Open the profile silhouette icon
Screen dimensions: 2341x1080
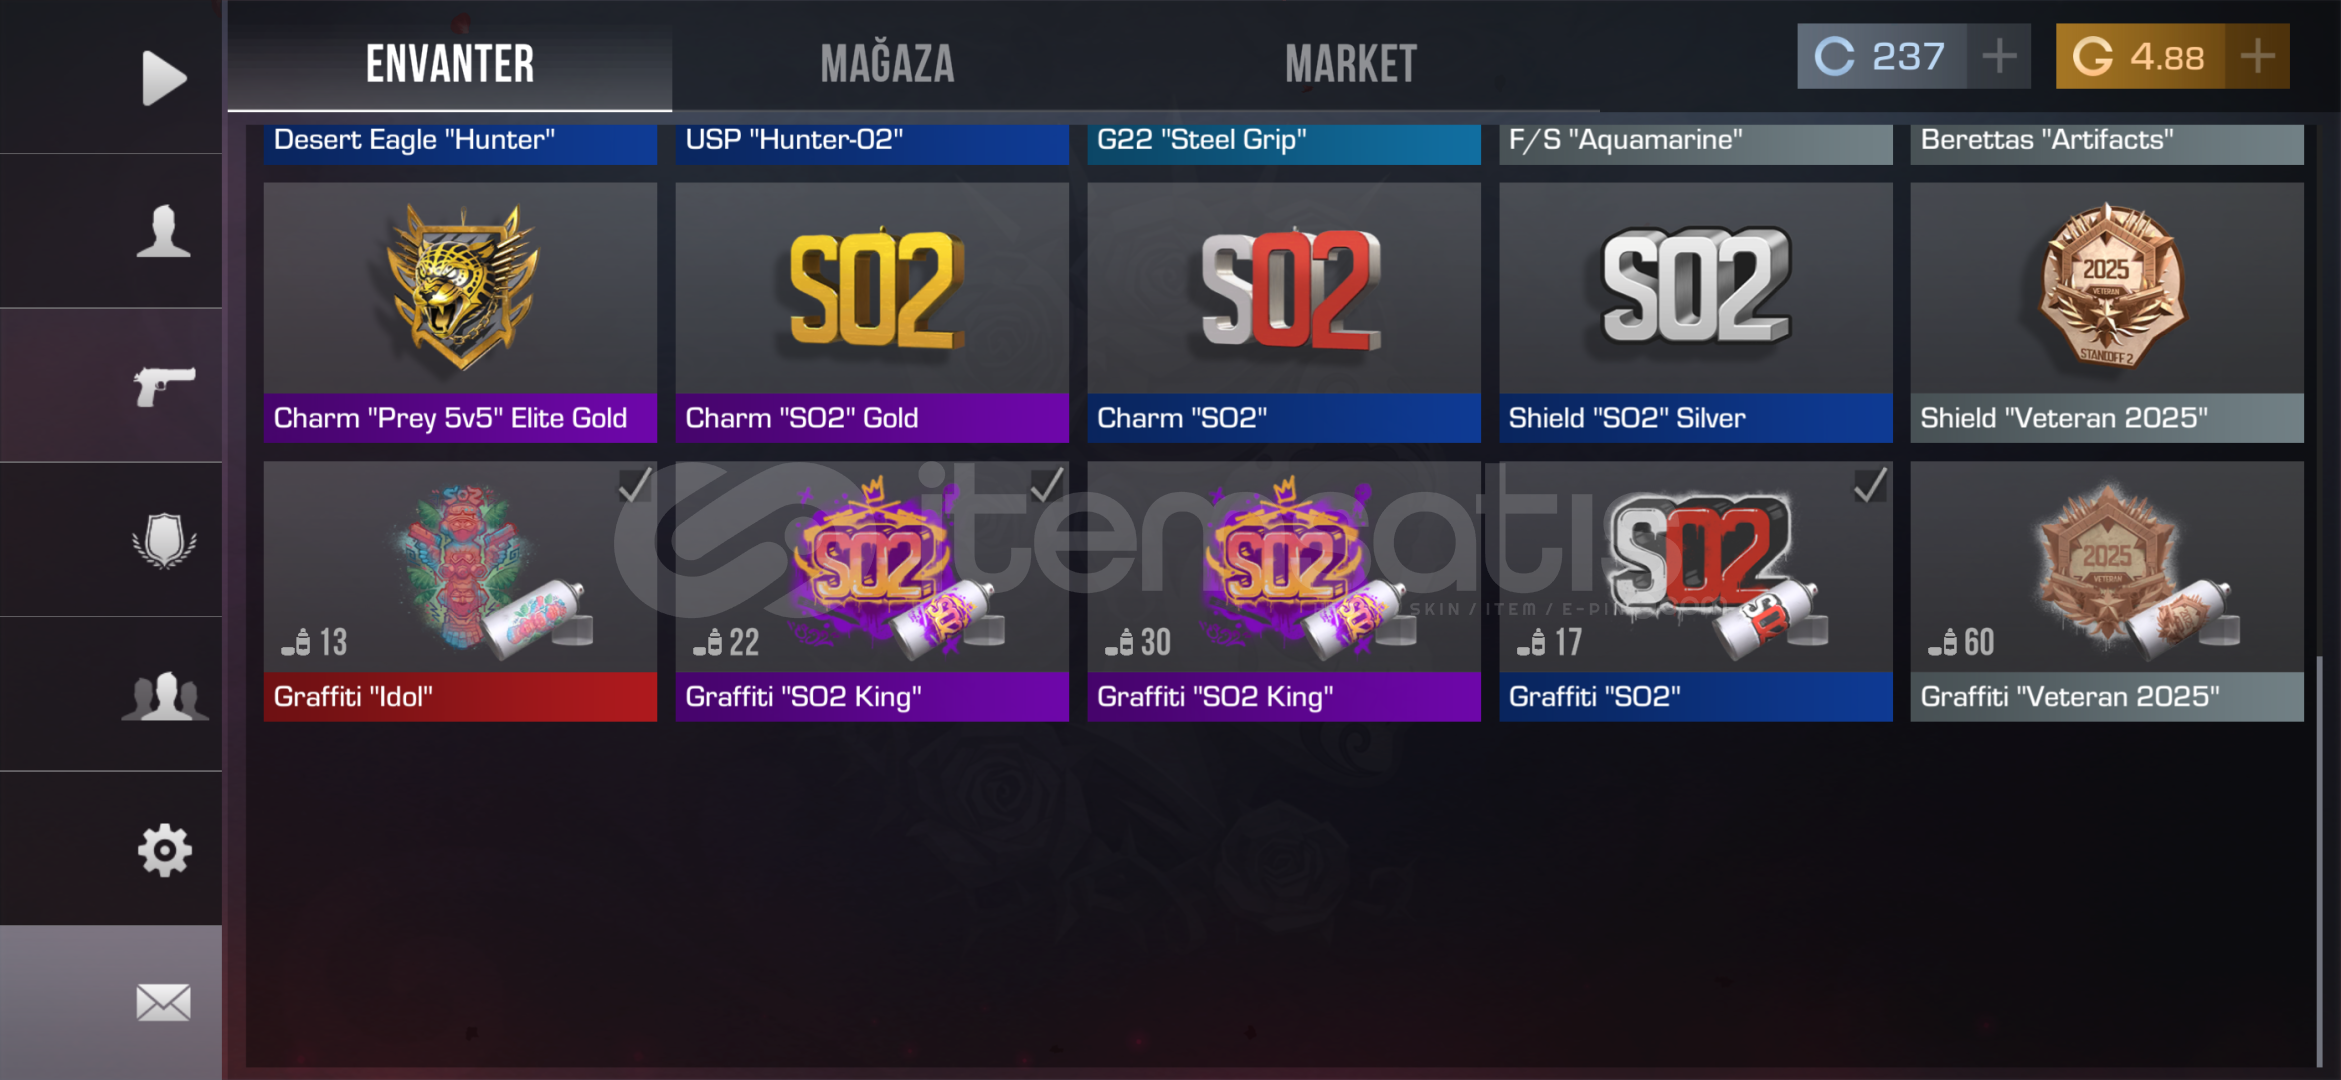click(163, 231)
